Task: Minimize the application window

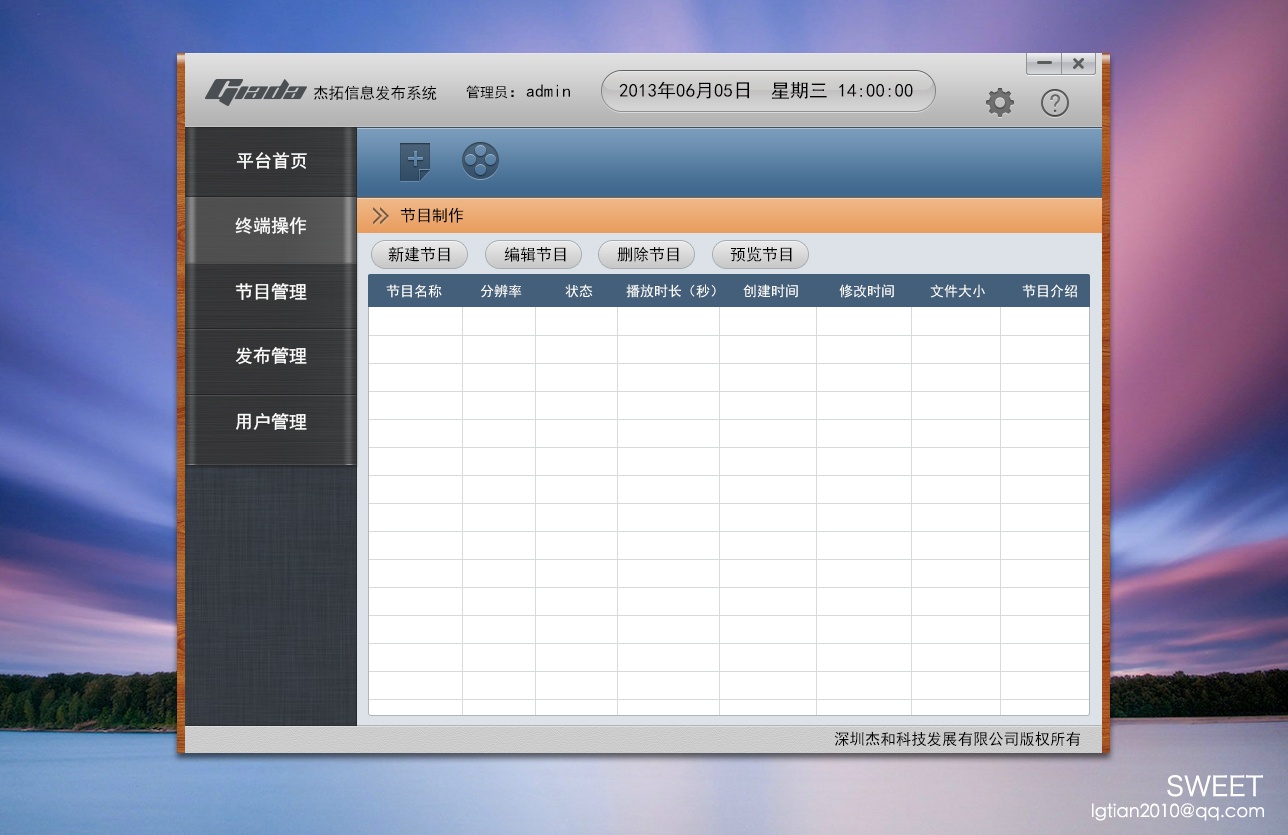Action: [1044, 63]
